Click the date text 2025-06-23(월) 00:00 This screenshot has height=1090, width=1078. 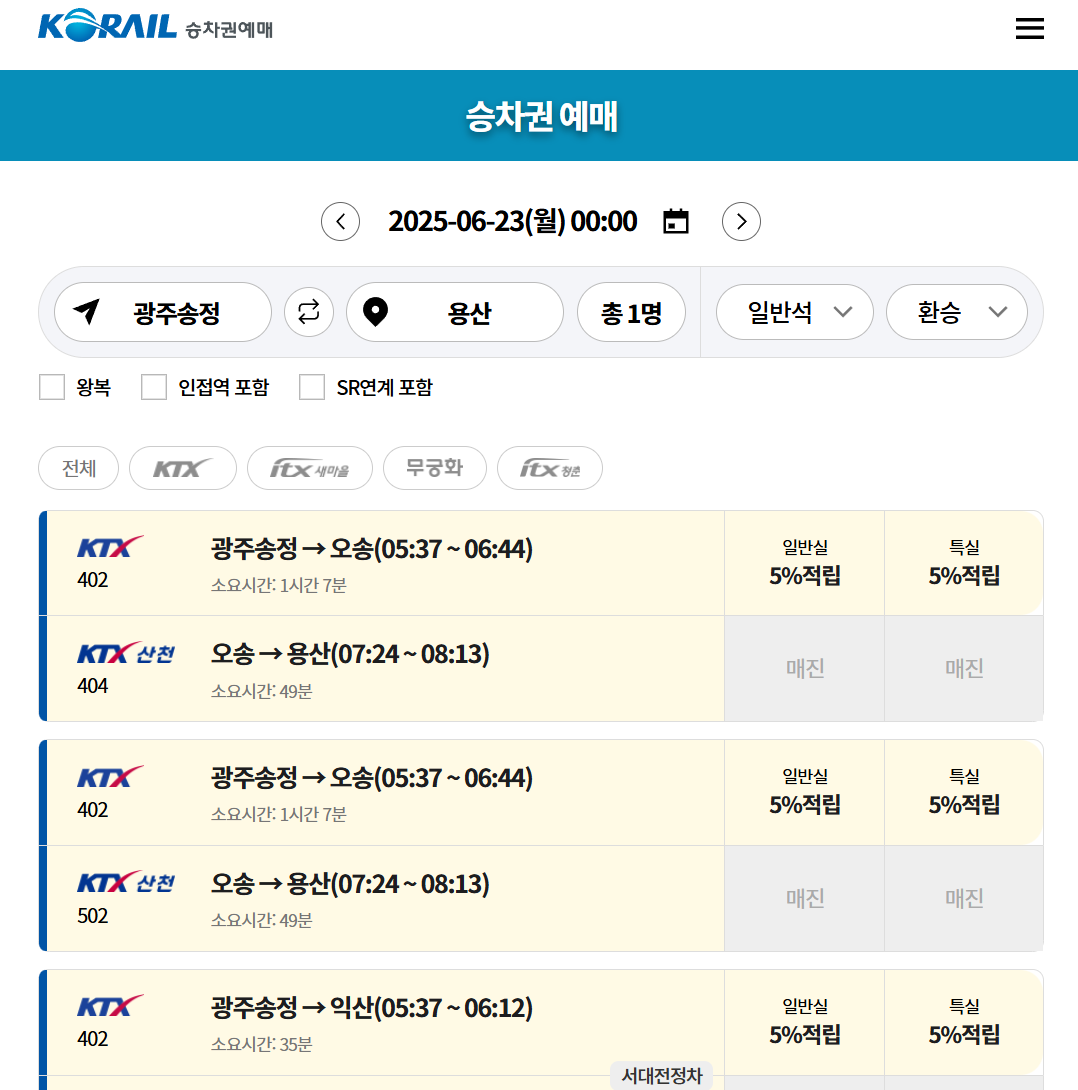pyautogui.click(x=512, y=222)
